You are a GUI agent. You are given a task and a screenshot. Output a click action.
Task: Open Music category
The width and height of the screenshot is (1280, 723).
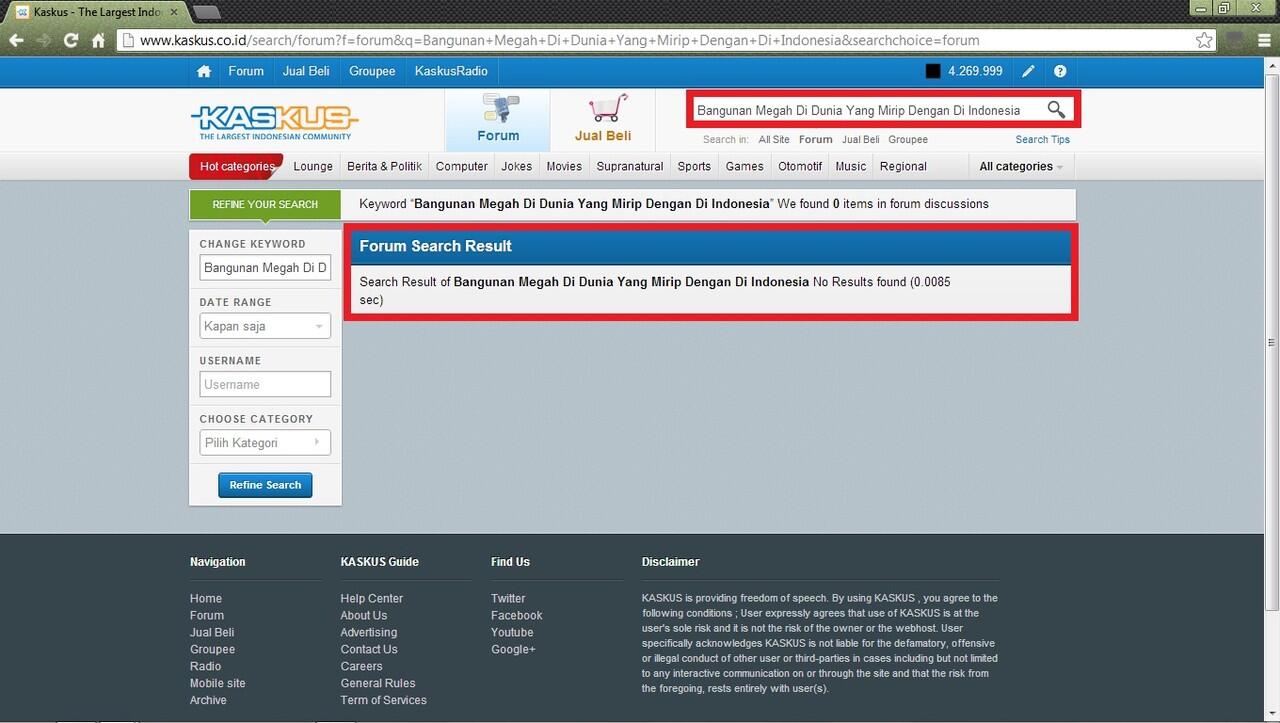pyautogui.click(x=851, y=166)
